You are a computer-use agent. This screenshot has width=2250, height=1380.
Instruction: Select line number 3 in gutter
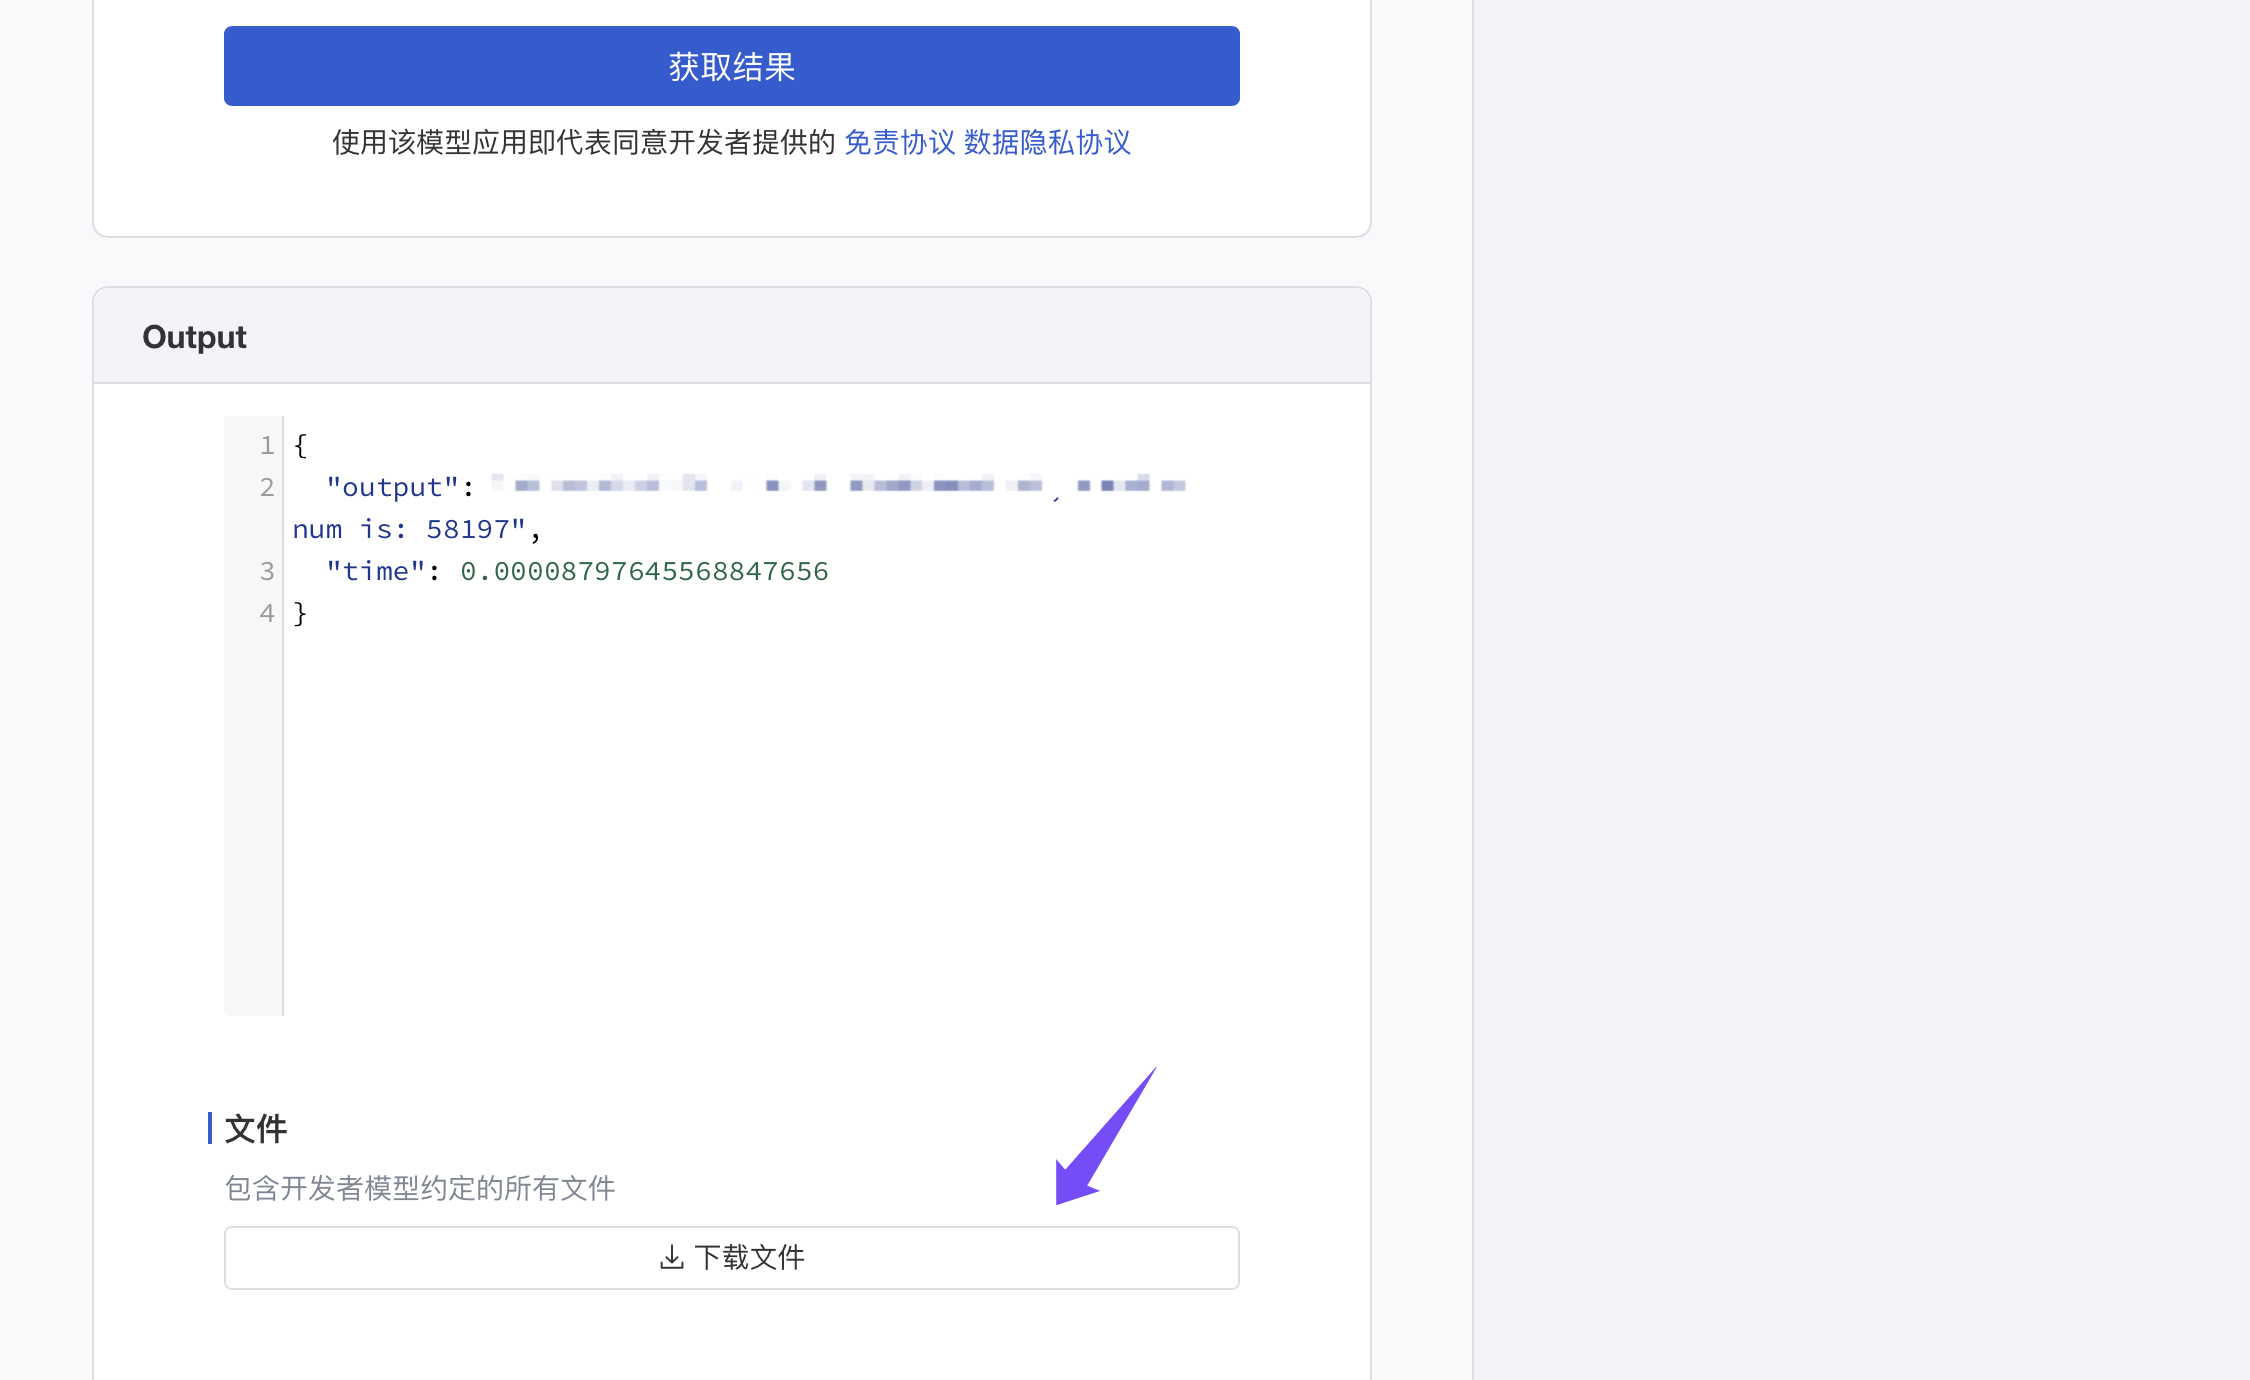pos(266,571)
